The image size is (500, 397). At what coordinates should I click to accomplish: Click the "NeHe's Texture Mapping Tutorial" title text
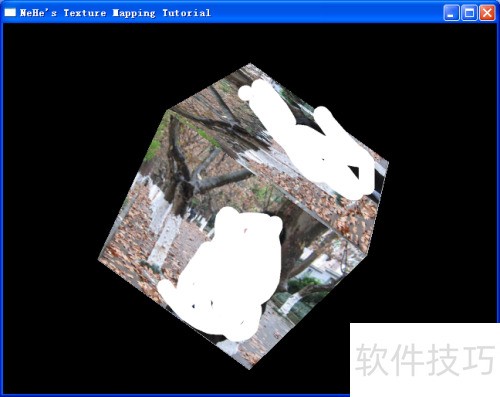(115, 13)
